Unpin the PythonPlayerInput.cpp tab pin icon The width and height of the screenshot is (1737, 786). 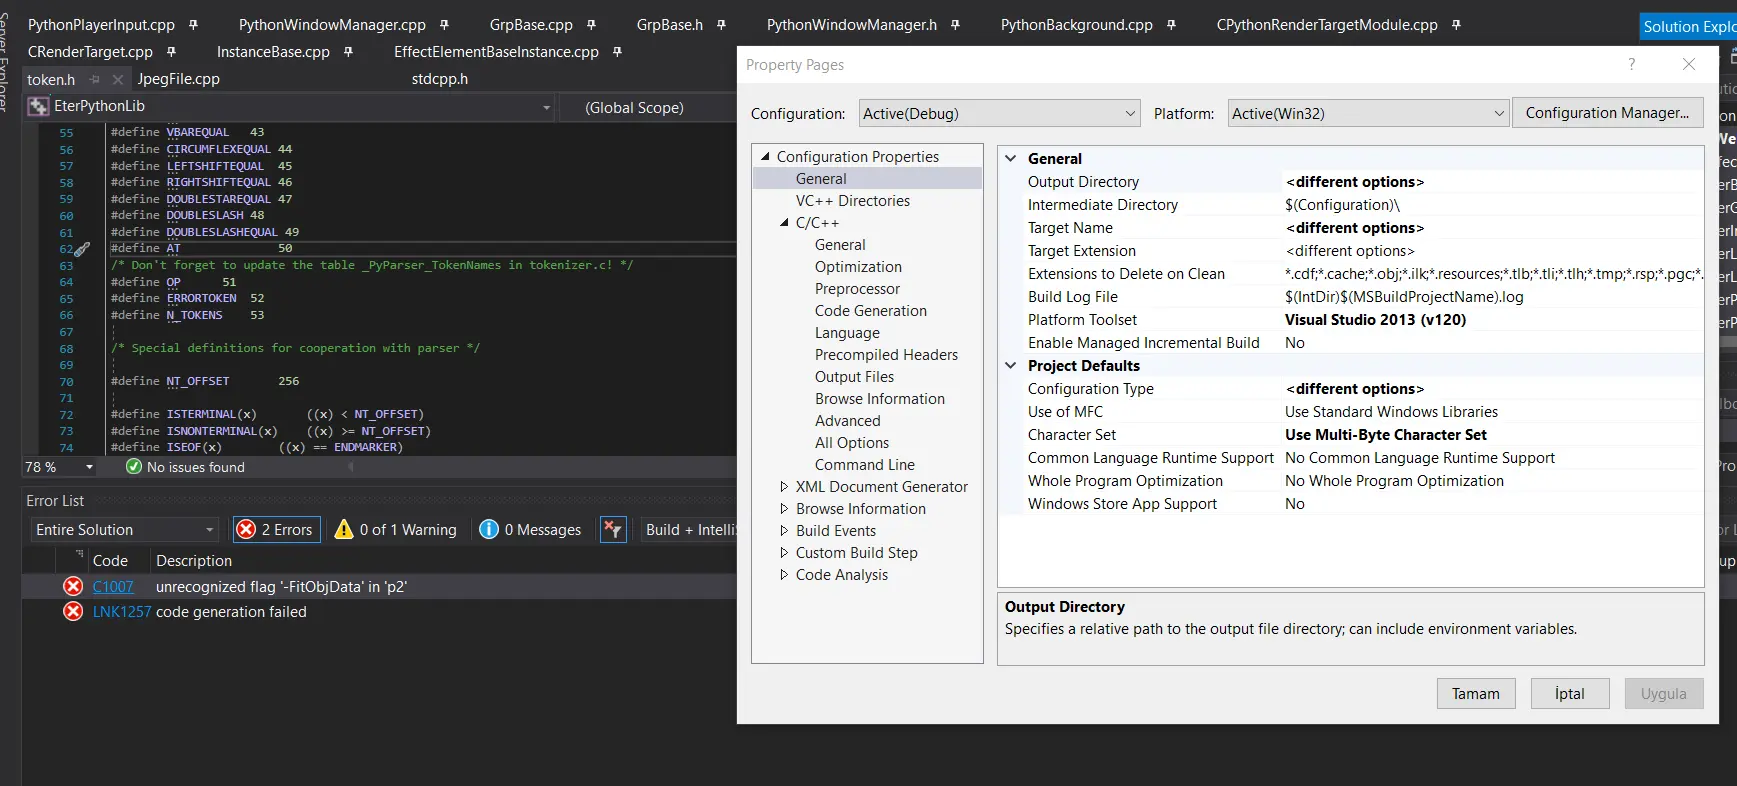coord(193,25)
